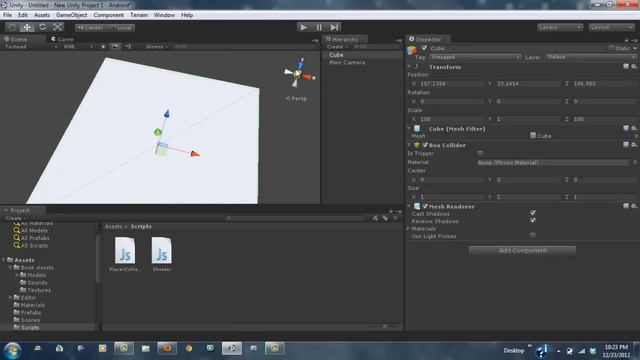This screenshot has width=640, height=360.
Task: Toggle the Receive Shadows checkbox
Action: tap(533, 220)
